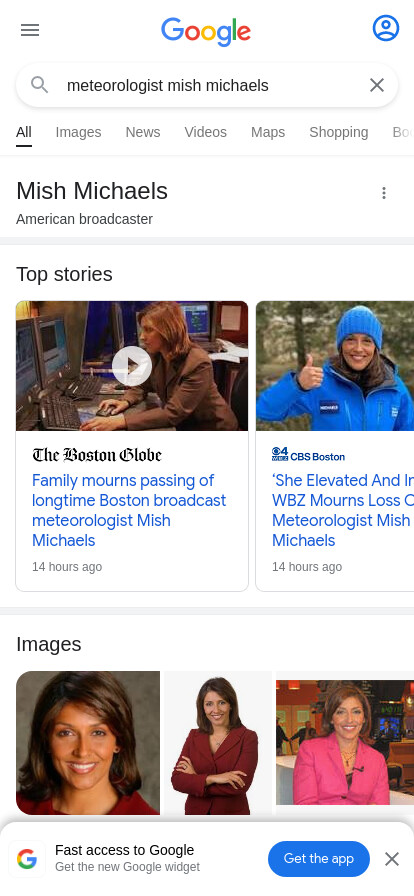Focus the search box with meteorologist query

click(207, 85)
